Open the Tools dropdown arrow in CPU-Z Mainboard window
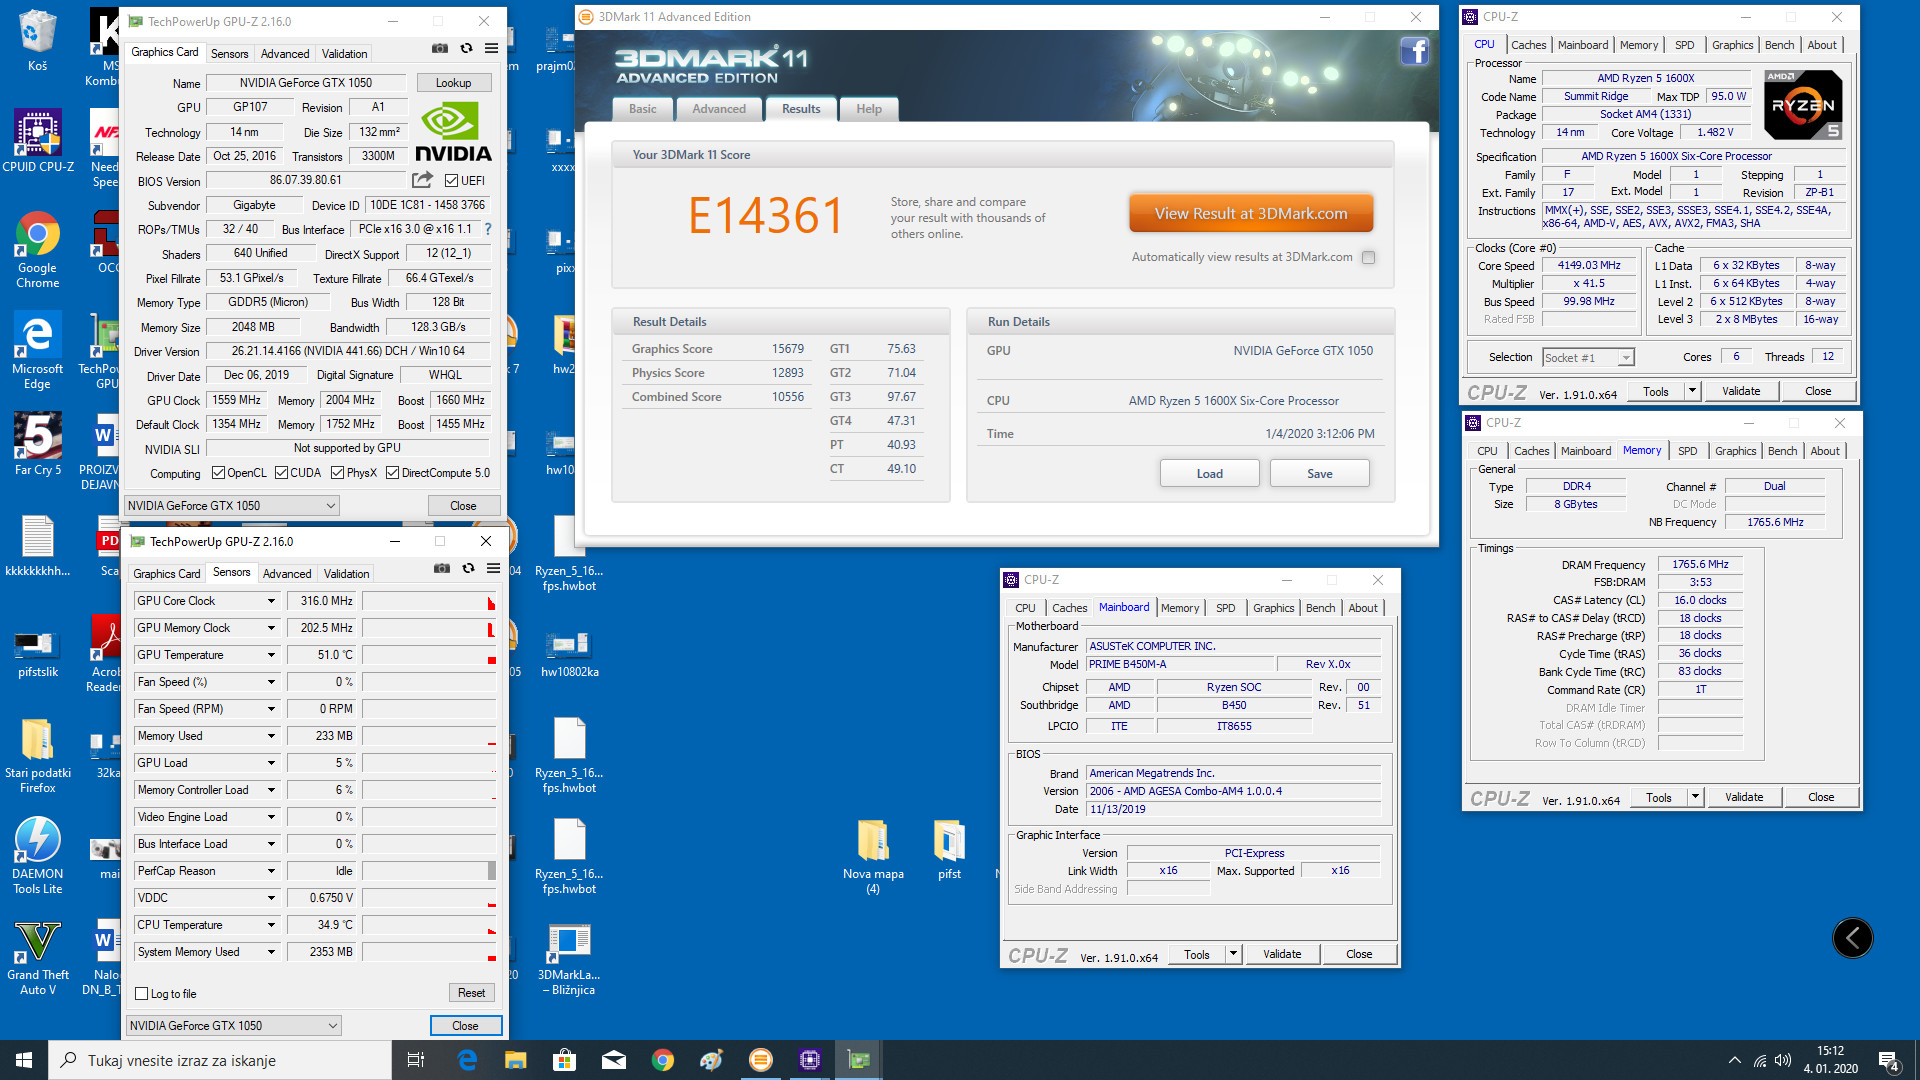Viewport: 1920px width, 1080px height. (x=1233, y=954)
